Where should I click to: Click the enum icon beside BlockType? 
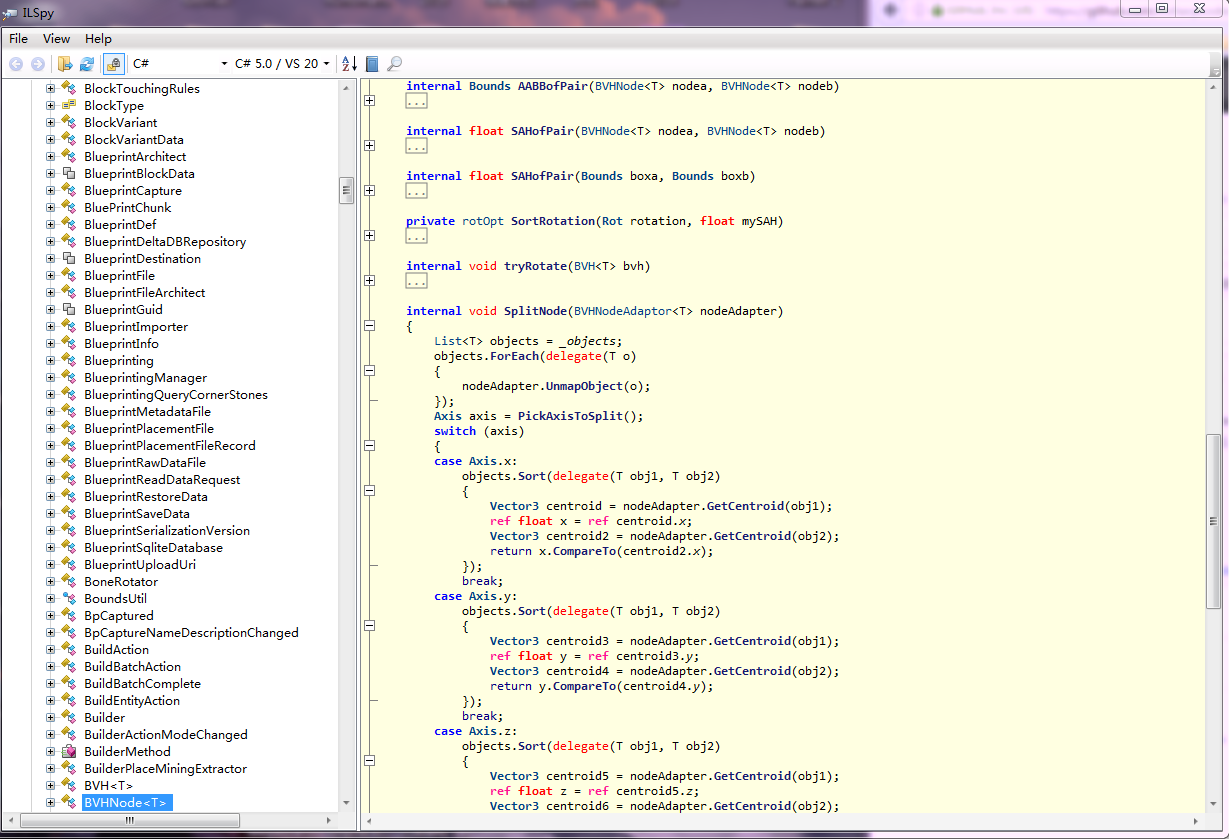[69, 106]
